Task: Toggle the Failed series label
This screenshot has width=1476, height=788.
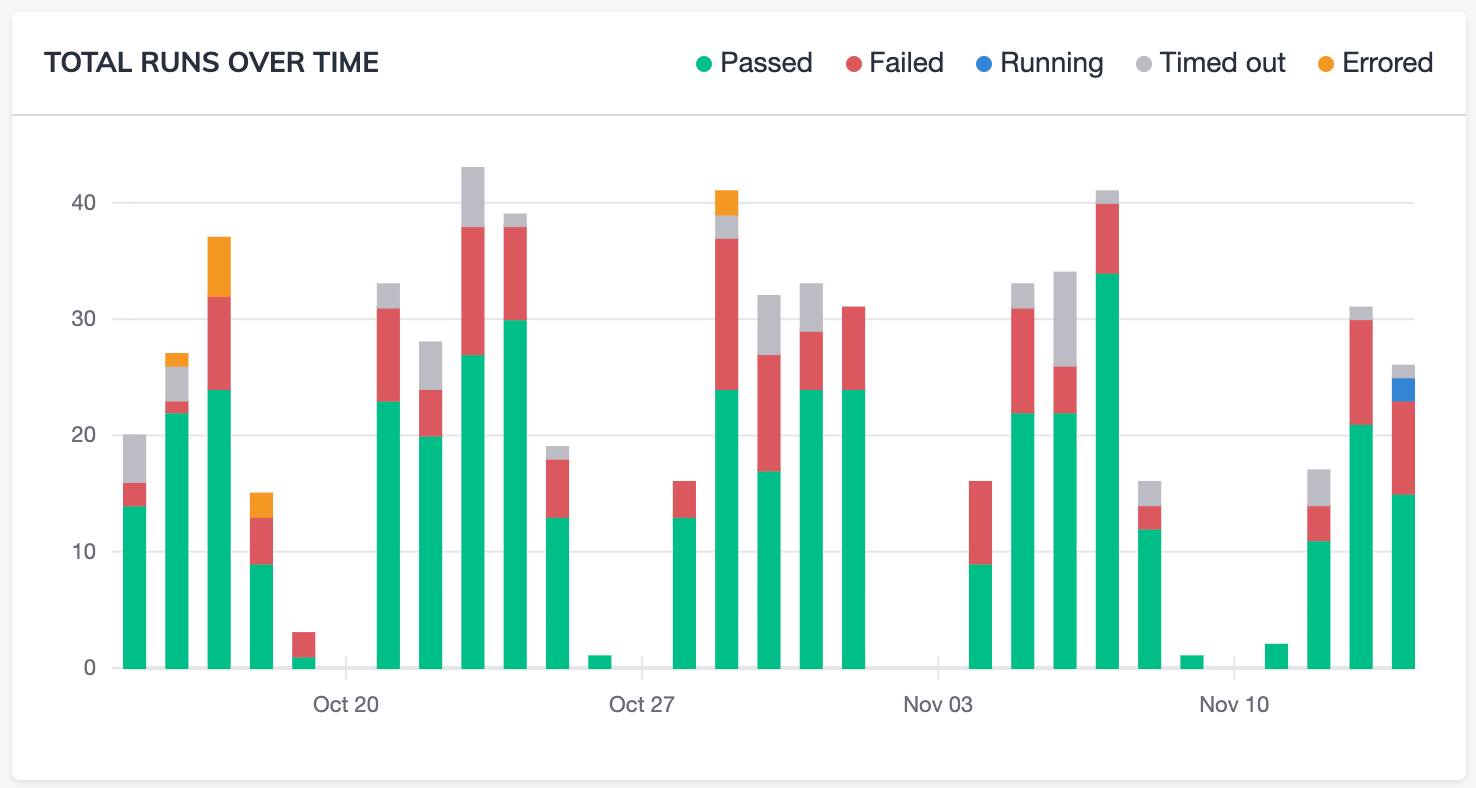Action: pos(906,63)
